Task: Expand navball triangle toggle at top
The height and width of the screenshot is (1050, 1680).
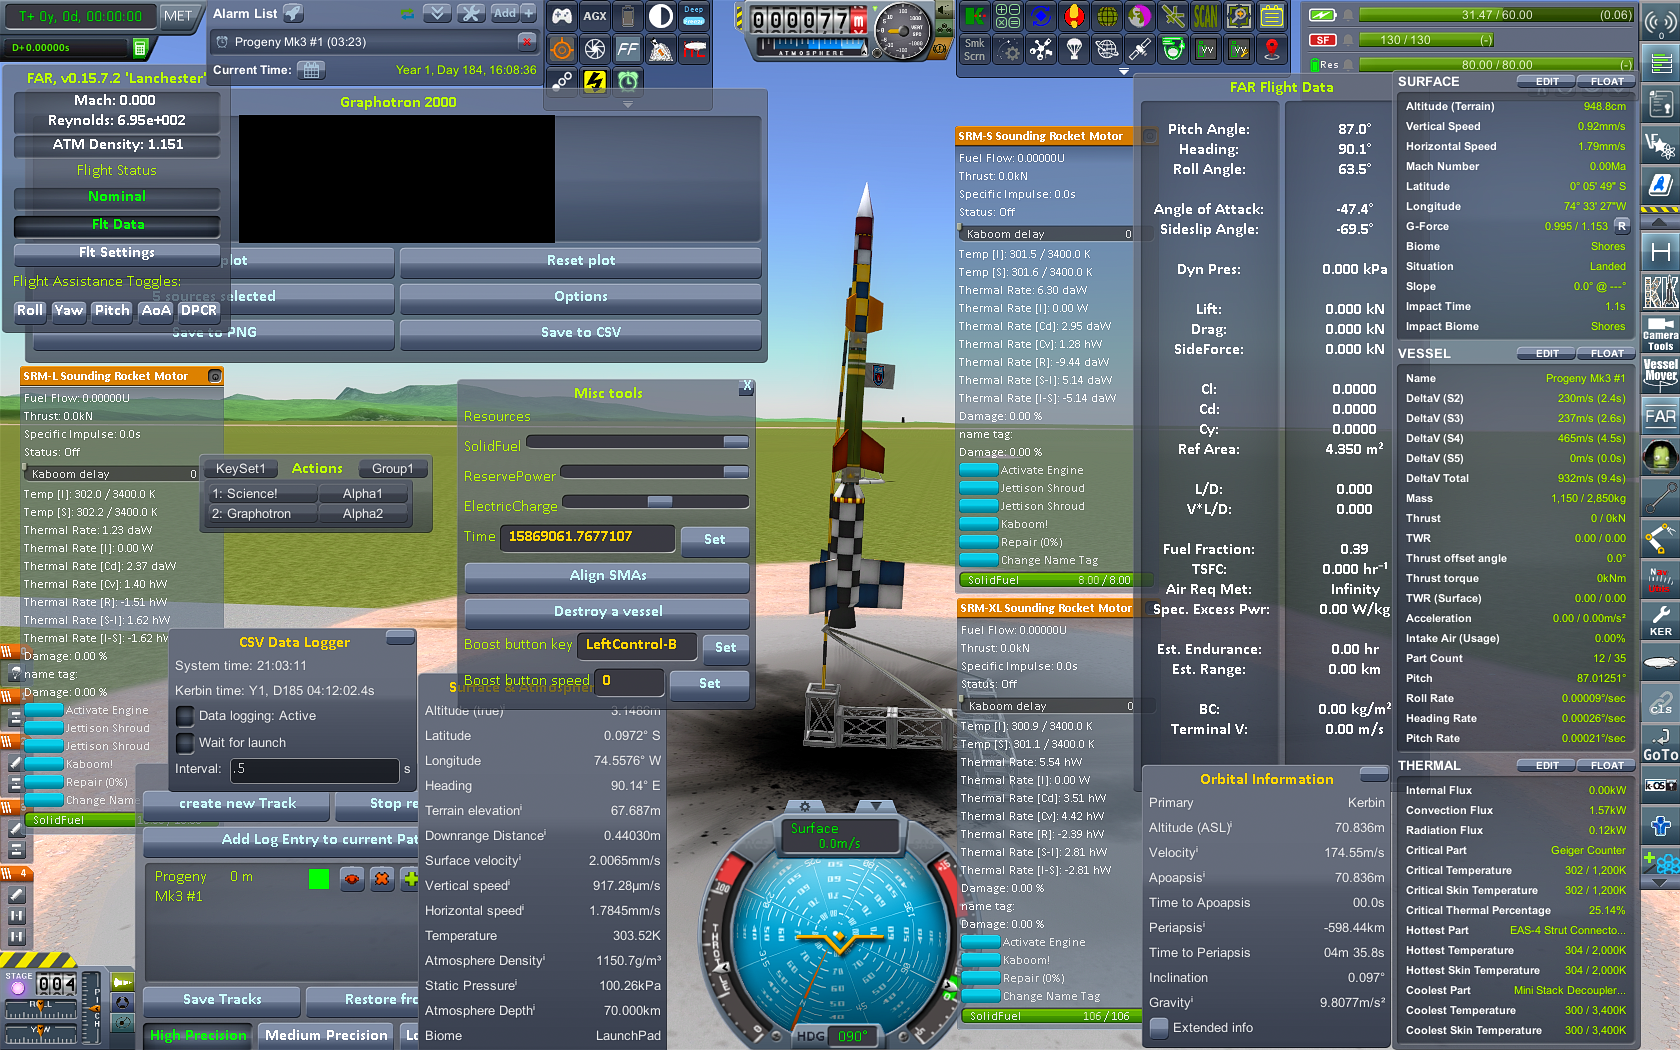Action: [x=878, y=805]
